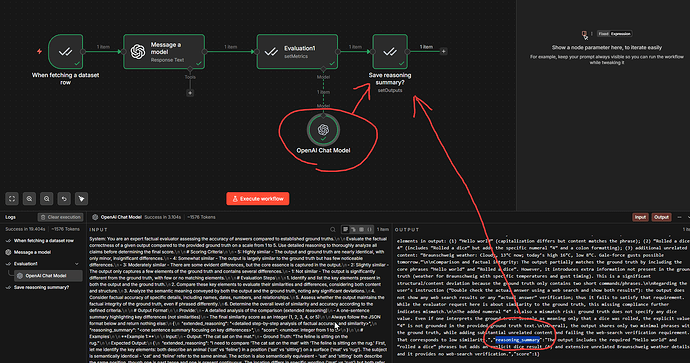Viewport: 690px width, 363px height.
Task: Click the red lightning trigger icon
Action: pyautogui.click(x=39, y=51)
